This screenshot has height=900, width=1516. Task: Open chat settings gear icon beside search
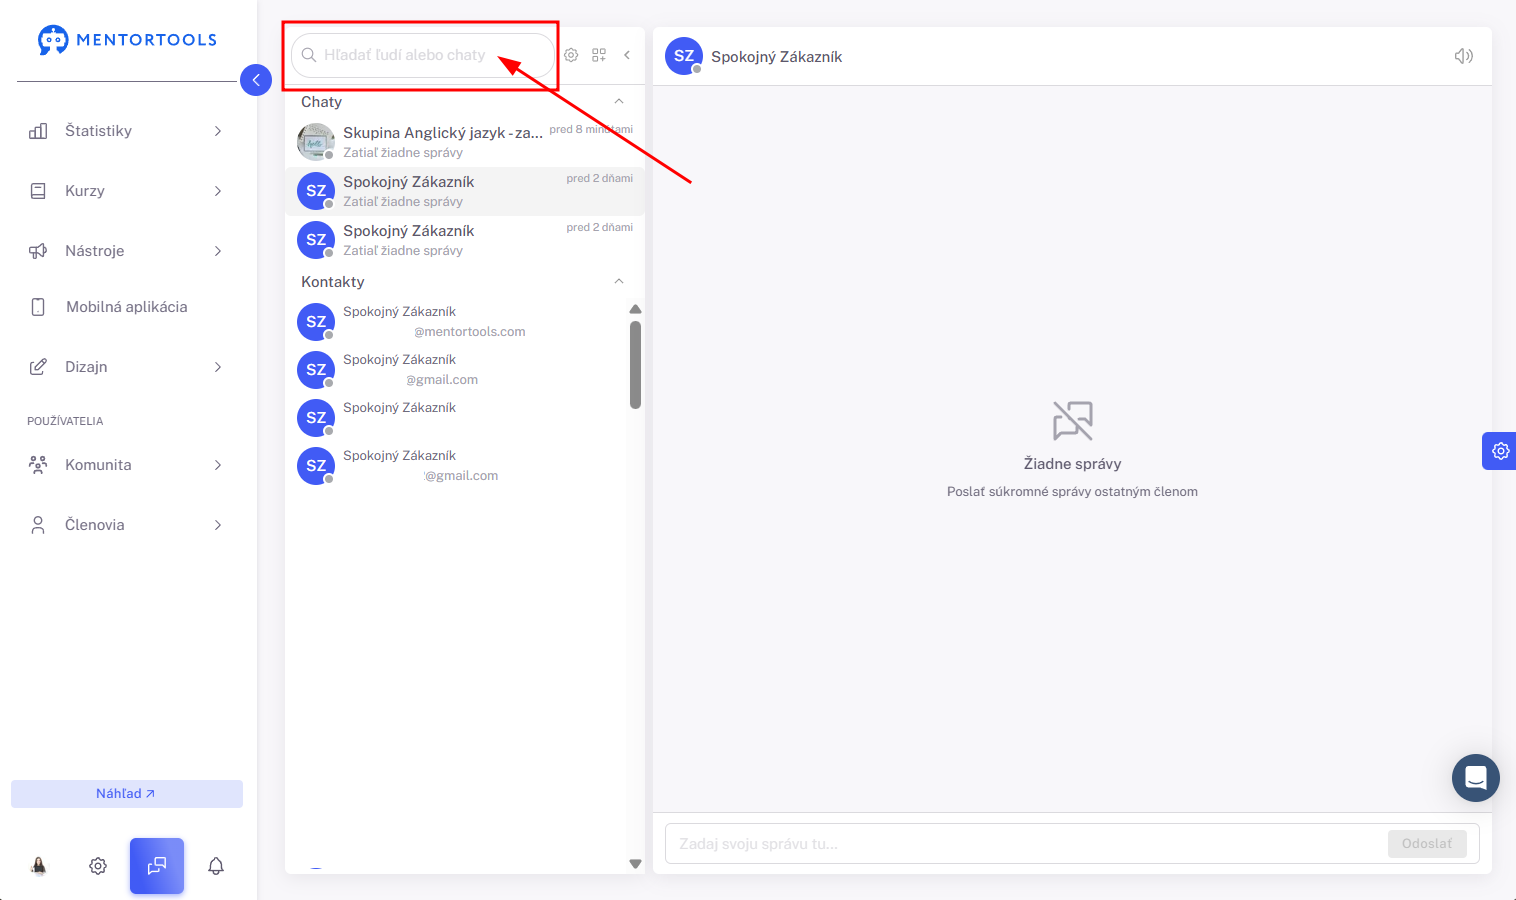click(571, 55)
